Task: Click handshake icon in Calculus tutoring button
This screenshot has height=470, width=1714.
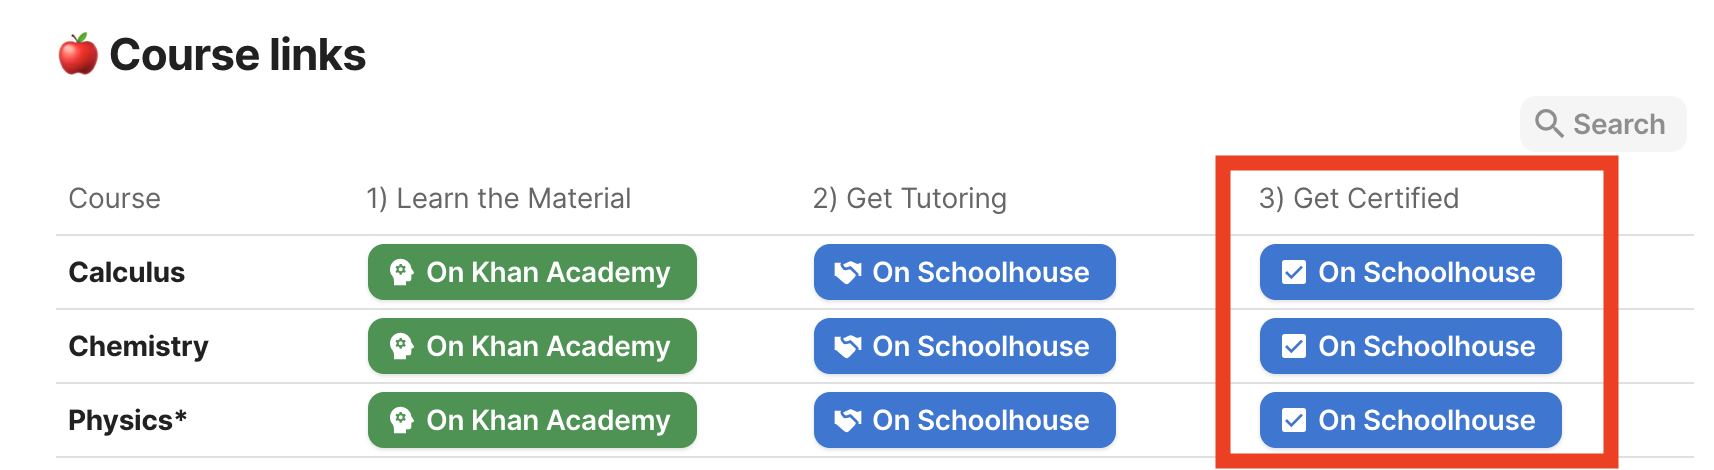Action: [x=847, y=272]
